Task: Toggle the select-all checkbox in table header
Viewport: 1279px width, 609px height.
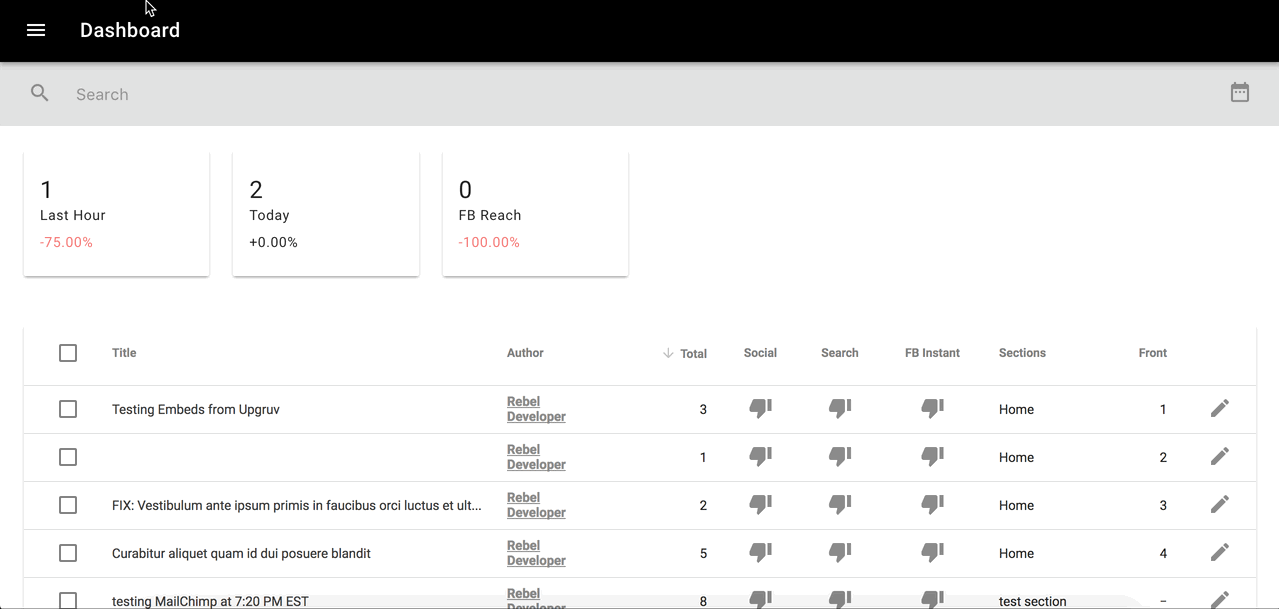Action: click(68, 353)
